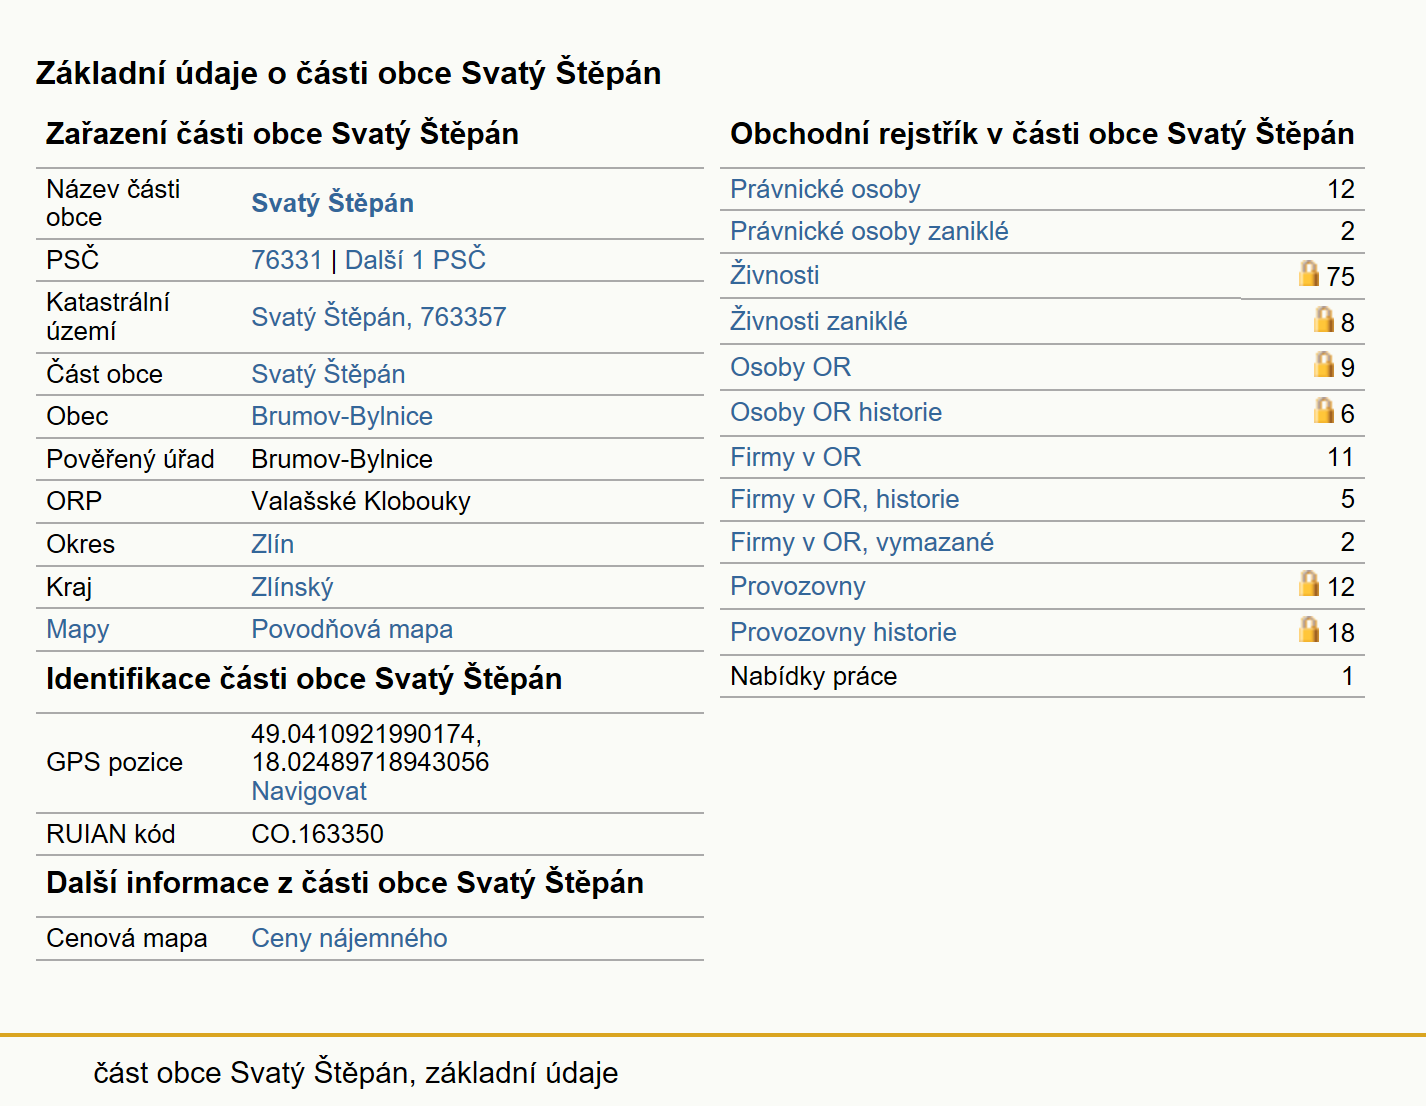Open Právnické osoby zaniklé list
The width and height of the screenshot is (1426, 1106).
(869, 231)
